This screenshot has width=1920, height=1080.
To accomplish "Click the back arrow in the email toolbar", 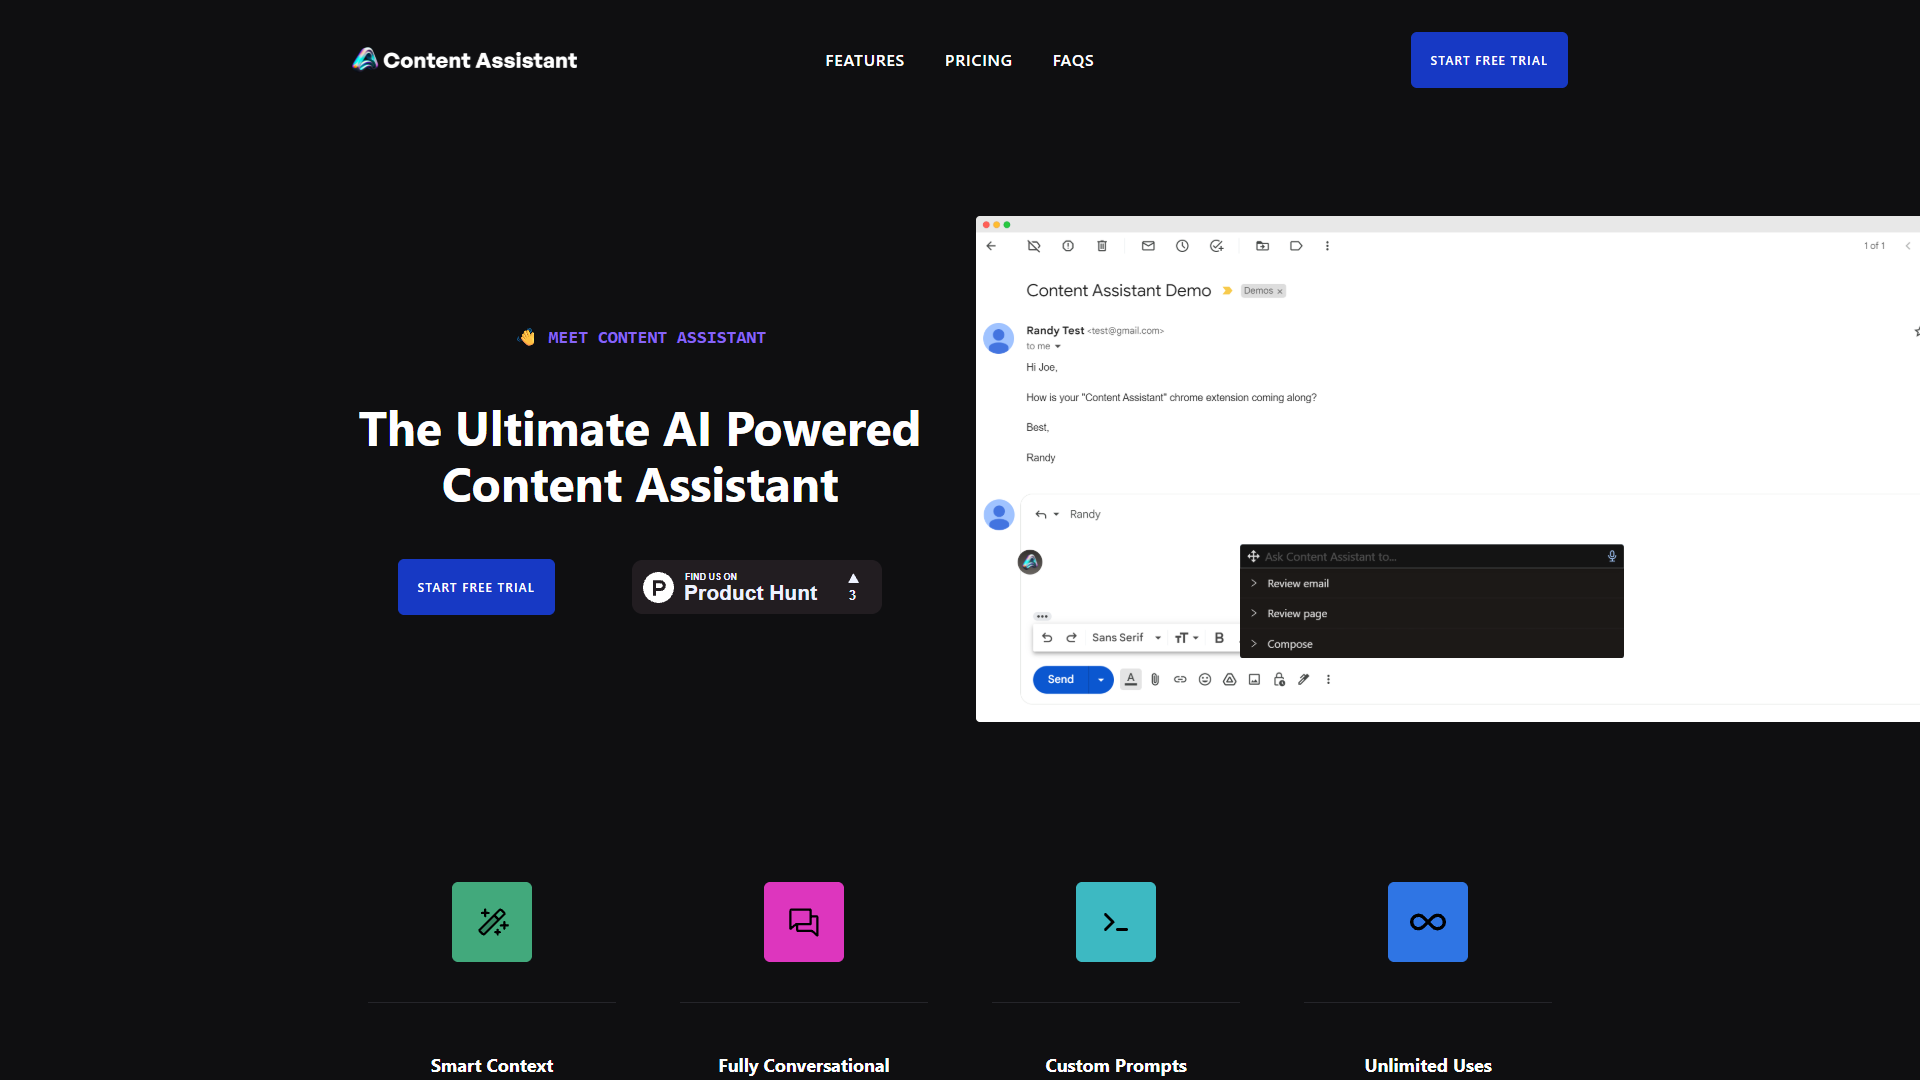I will pyautogui.click(x=991, y=246).
